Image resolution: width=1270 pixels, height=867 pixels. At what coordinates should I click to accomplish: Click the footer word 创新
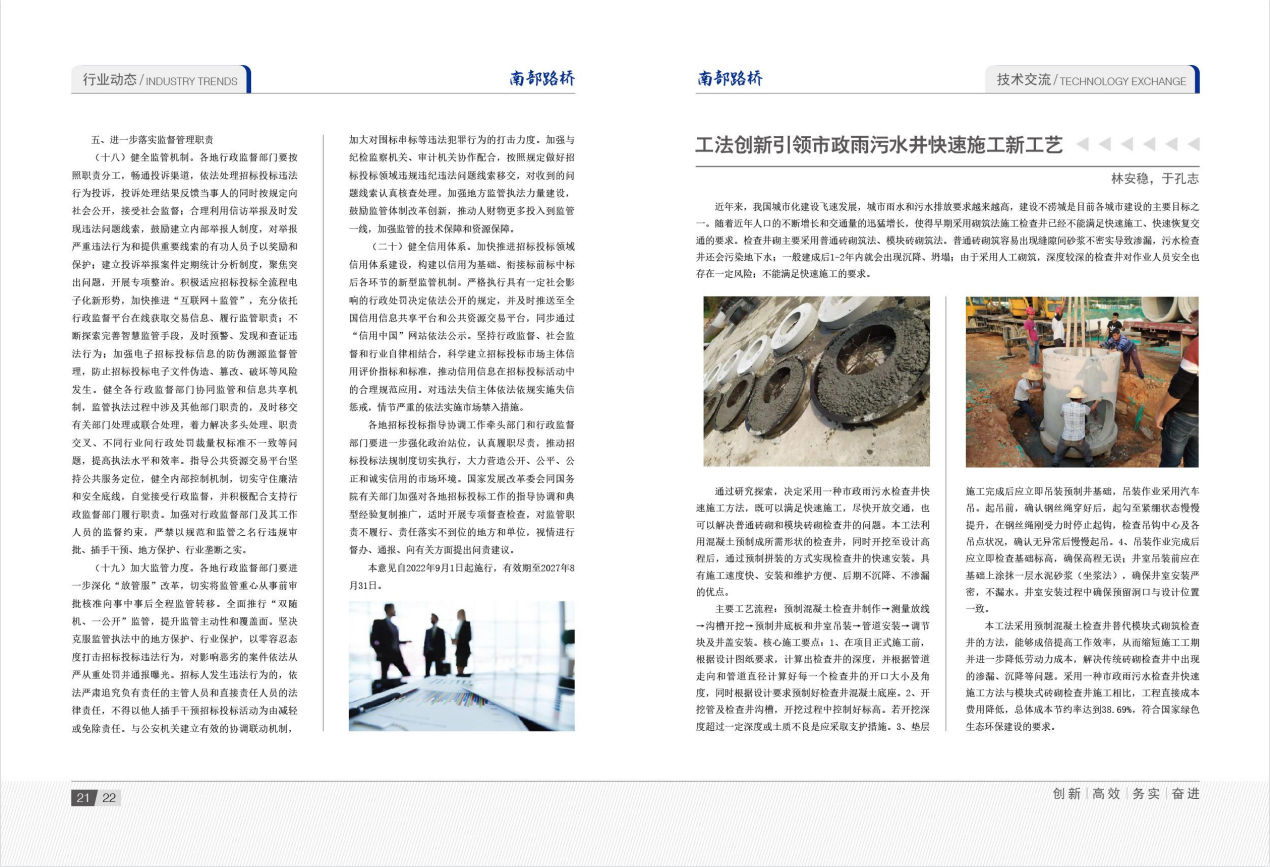(1067, 794)
